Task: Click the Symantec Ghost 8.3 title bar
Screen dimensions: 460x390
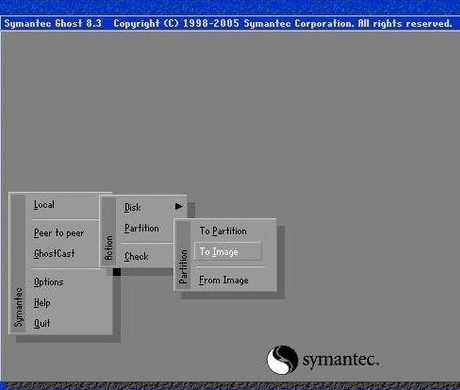Action: click(x=228, y=23)
